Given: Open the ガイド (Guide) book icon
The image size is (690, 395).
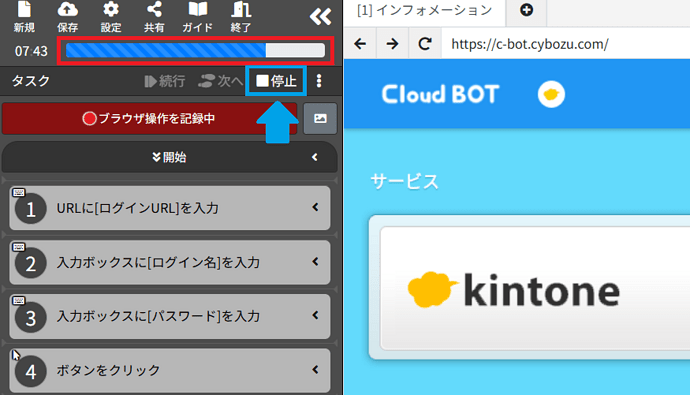Looking at the screenshot, I should [x=198, y=17].
